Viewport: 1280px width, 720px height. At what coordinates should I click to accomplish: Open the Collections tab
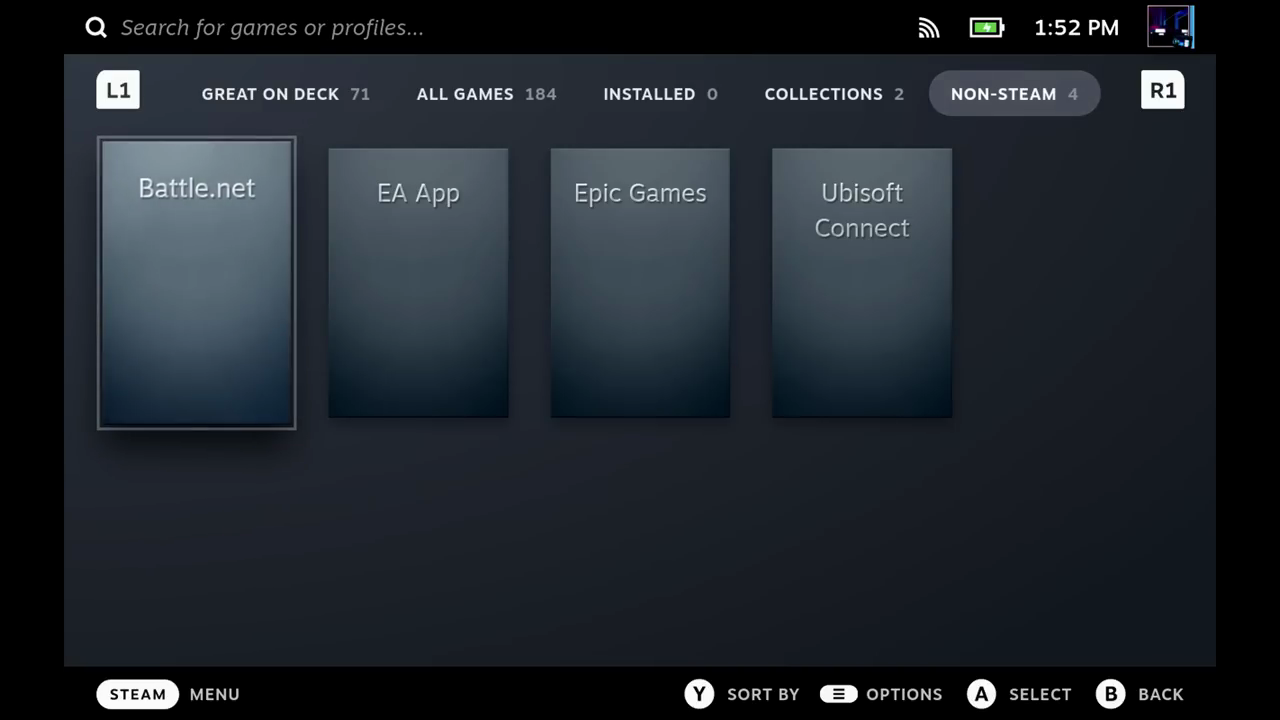834,94
